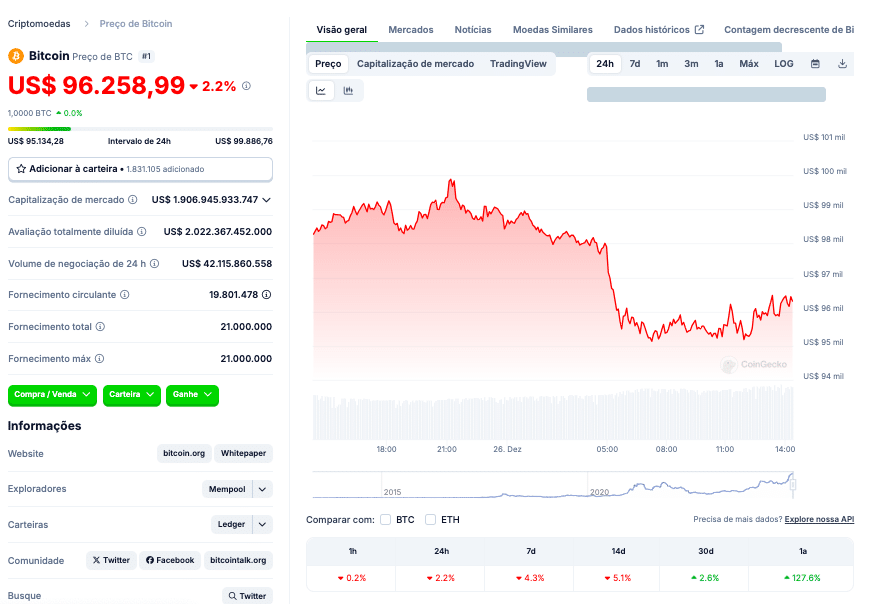Open the TradingView chart tab
Image resolution: width=870 pixels, height=604 pixels.
coord(518,64)
